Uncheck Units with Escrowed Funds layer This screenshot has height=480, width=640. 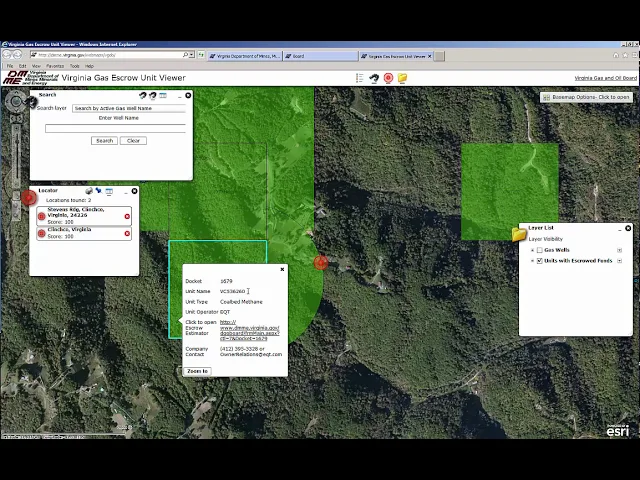point(540,260)
